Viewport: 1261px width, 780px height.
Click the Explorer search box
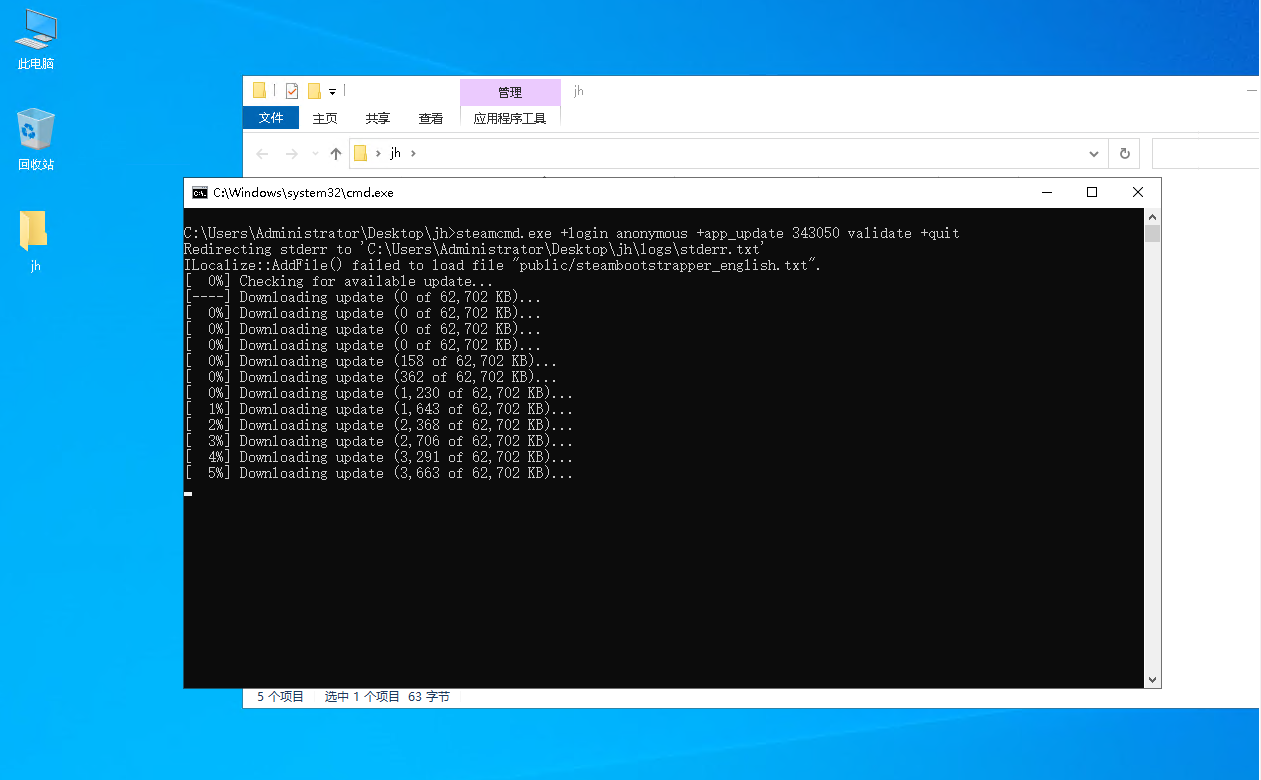tap(1206, 154)
